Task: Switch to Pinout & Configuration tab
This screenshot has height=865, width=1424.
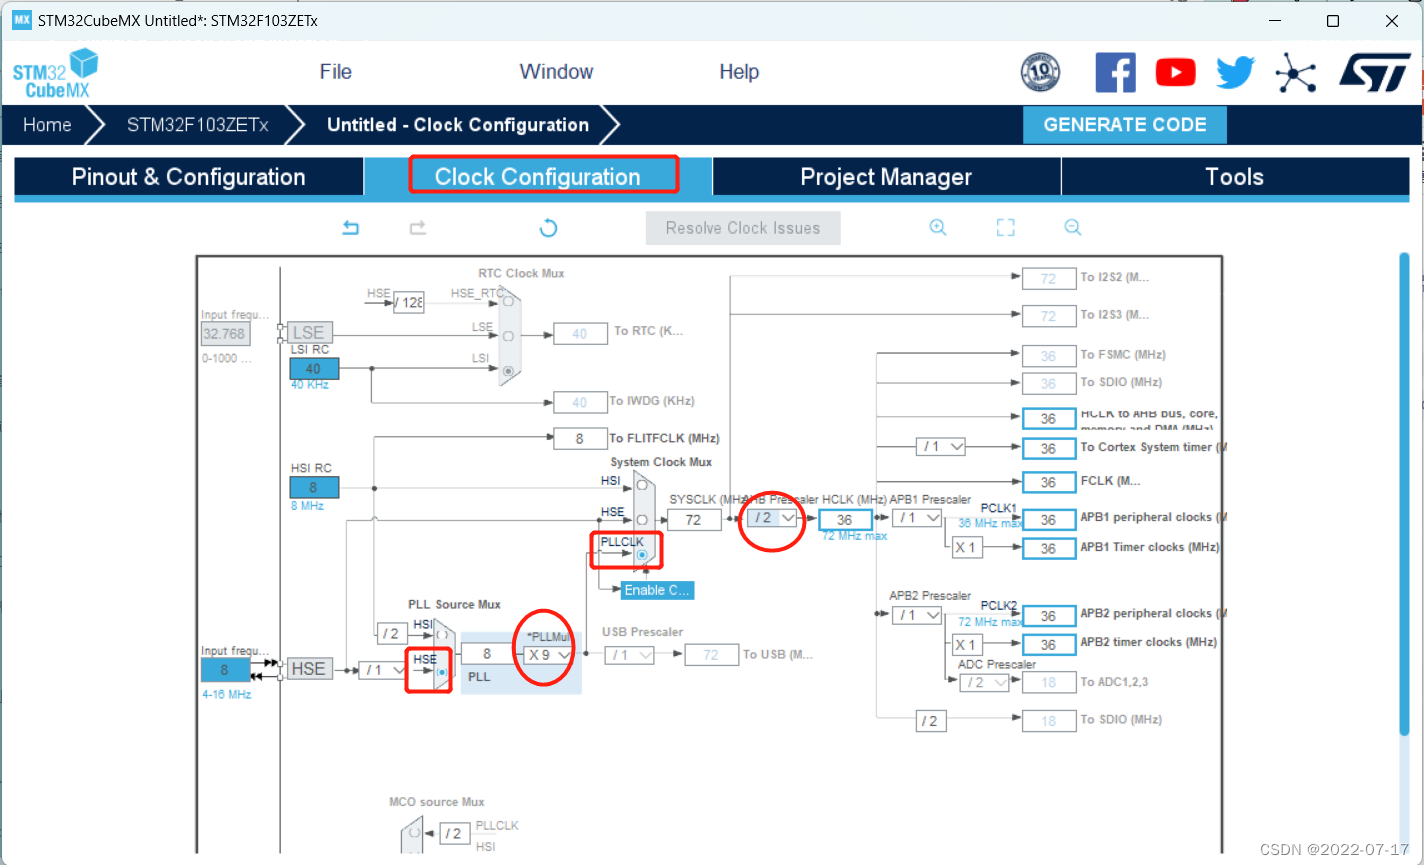Action: [x=189, y=177]
